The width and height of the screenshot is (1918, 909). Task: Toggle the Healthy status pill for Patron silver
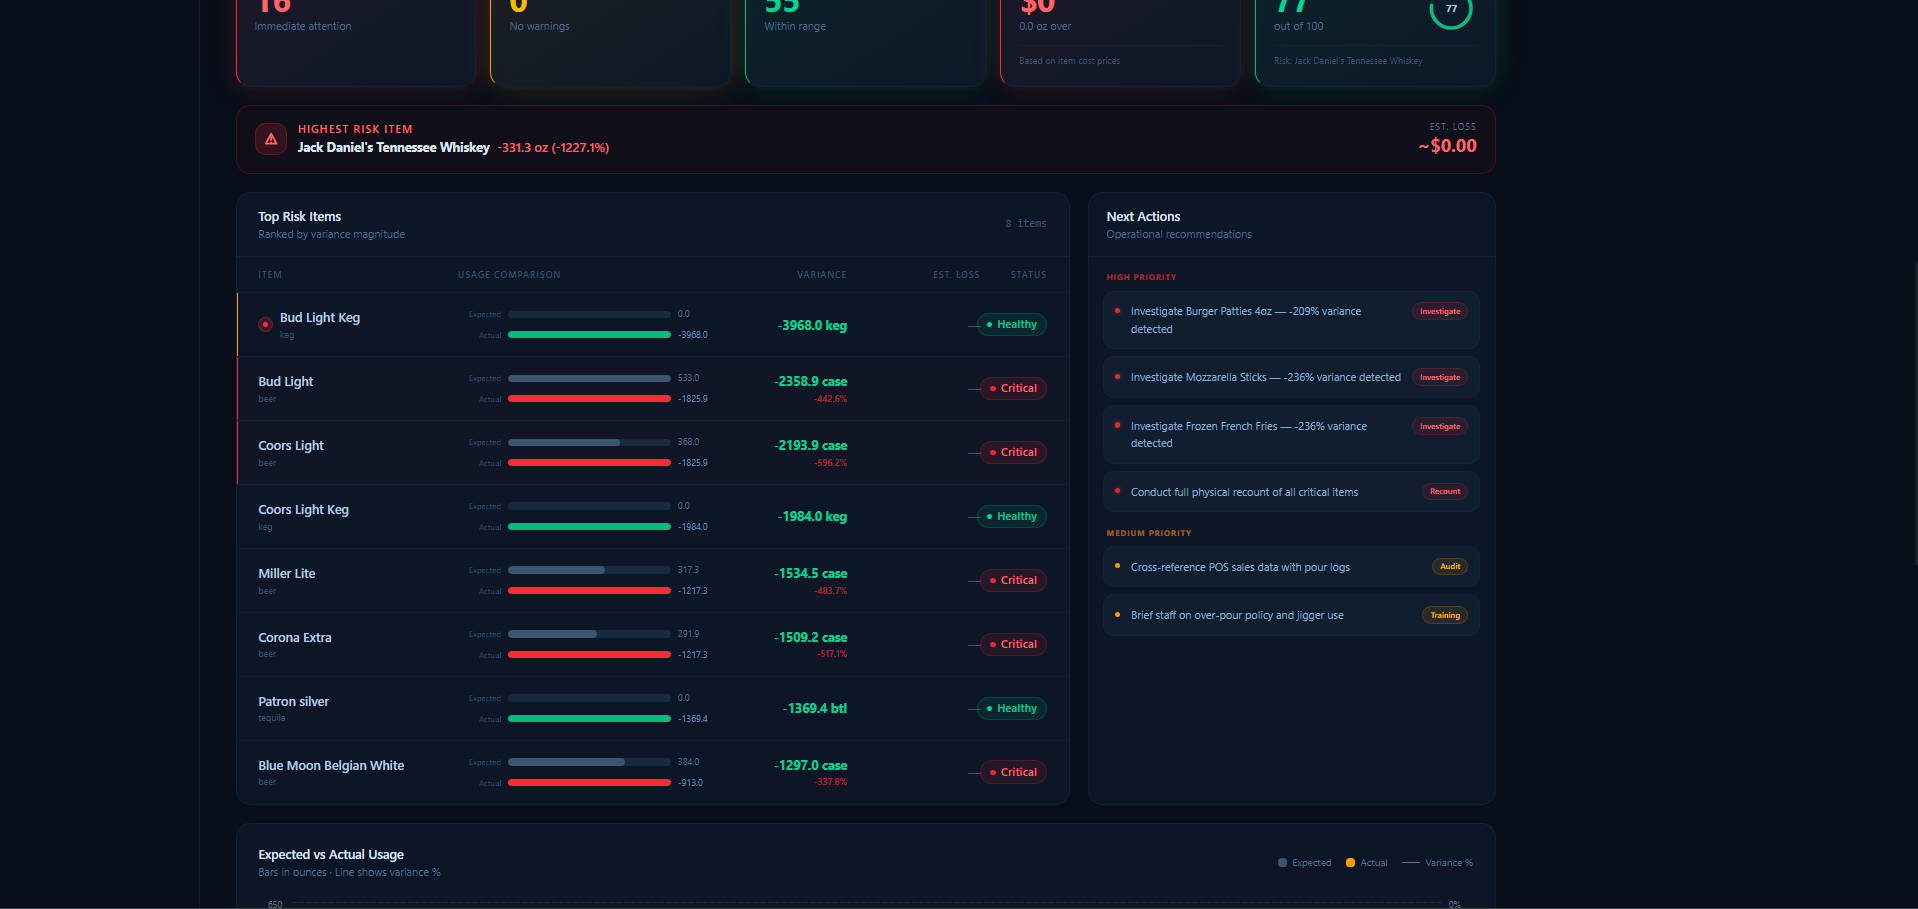1011,708
